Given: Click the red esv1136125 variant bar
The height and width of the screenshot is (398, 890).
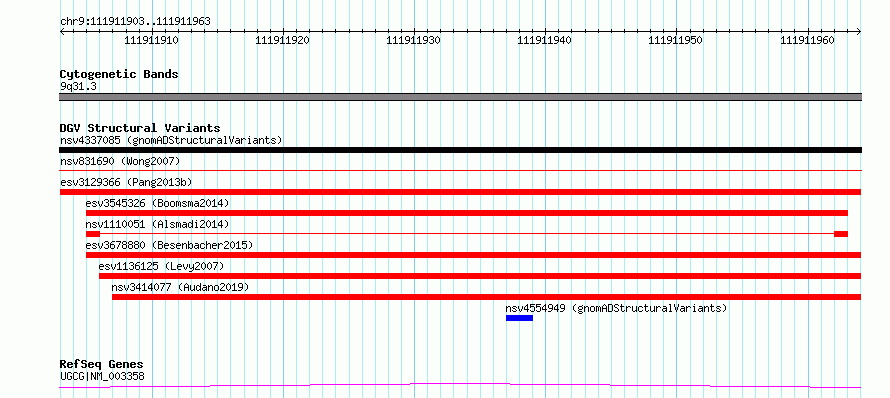Looking at the screenshot, I should (480, 276).
